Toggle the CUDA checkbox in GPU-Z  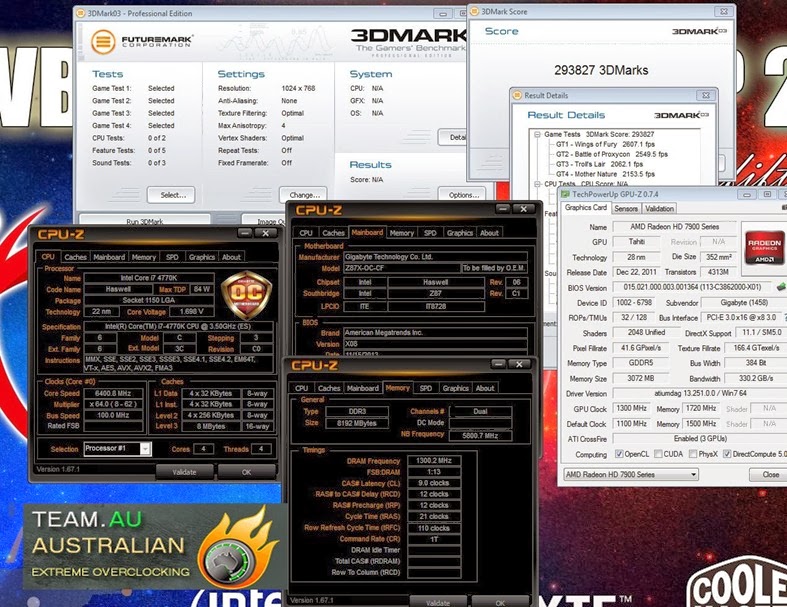click(658, 454)
